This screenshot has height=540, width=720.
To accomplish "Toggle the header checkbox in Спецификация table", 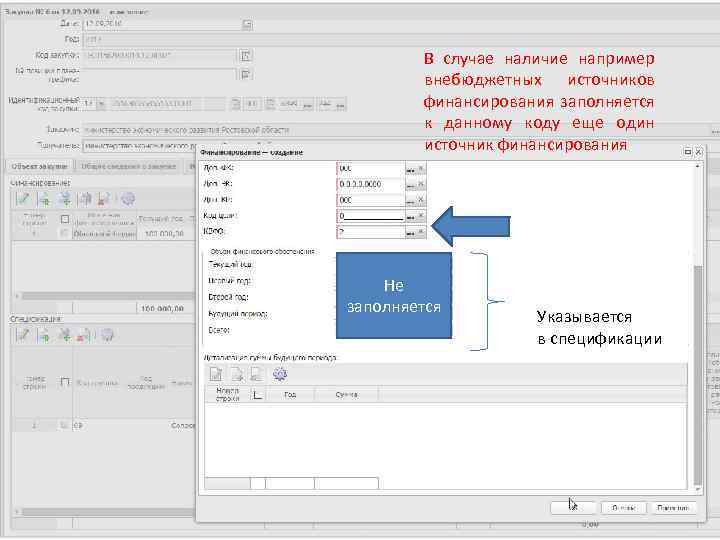I will pyautogui.click(x=65, y=382).
